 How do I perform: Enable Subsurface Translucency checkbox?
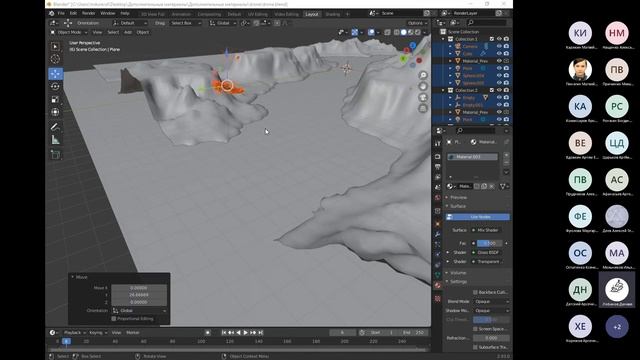click(x=475, y=347)
